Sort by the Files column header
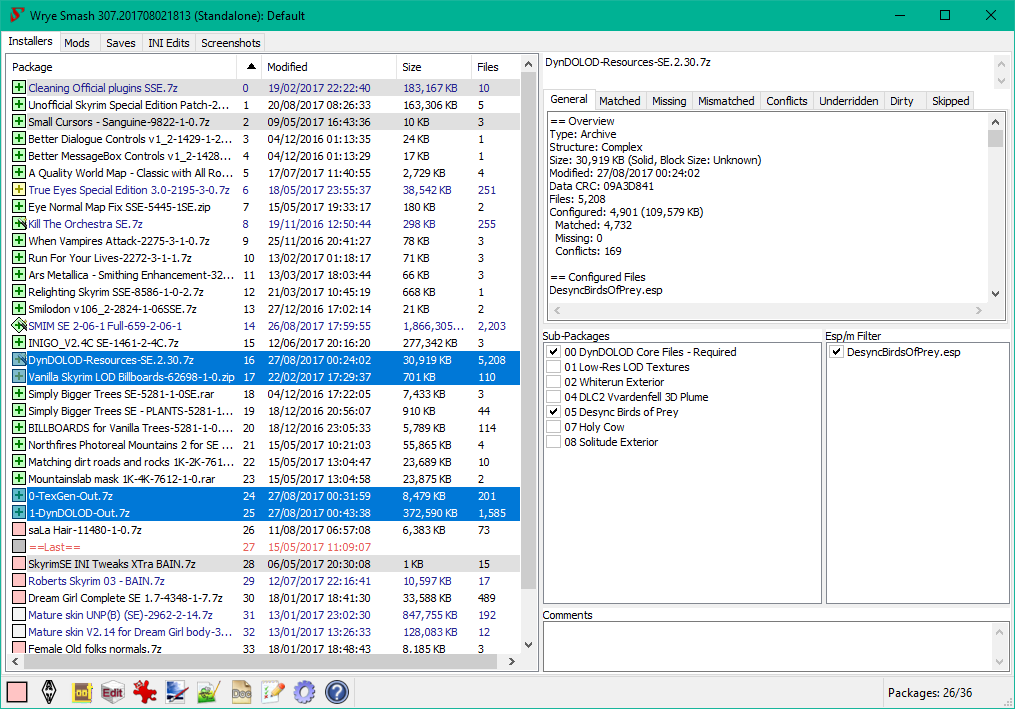This screenshot has height=709, width=1015. [495, 67]
